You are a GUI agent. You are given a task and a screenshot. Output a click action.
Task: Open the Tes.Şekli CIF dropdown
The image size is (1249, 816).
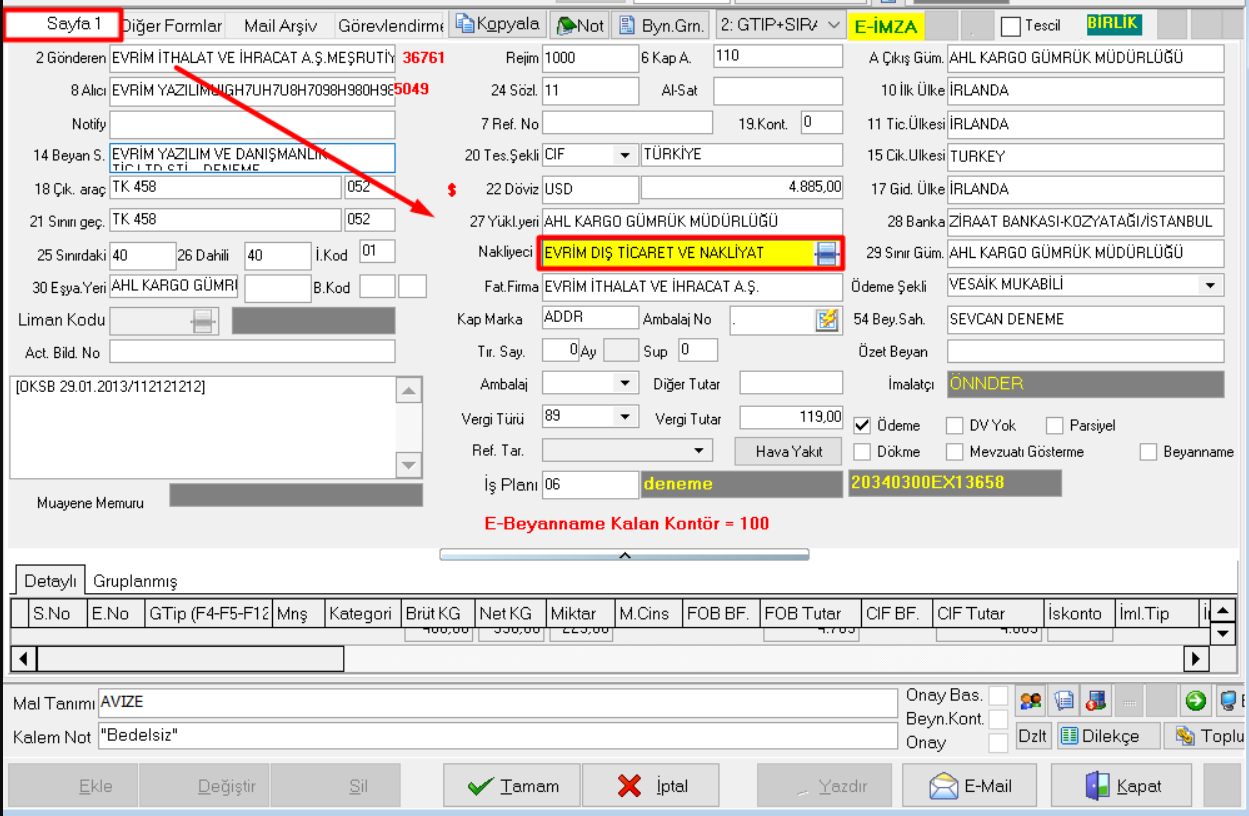click(x=626, y=155)
